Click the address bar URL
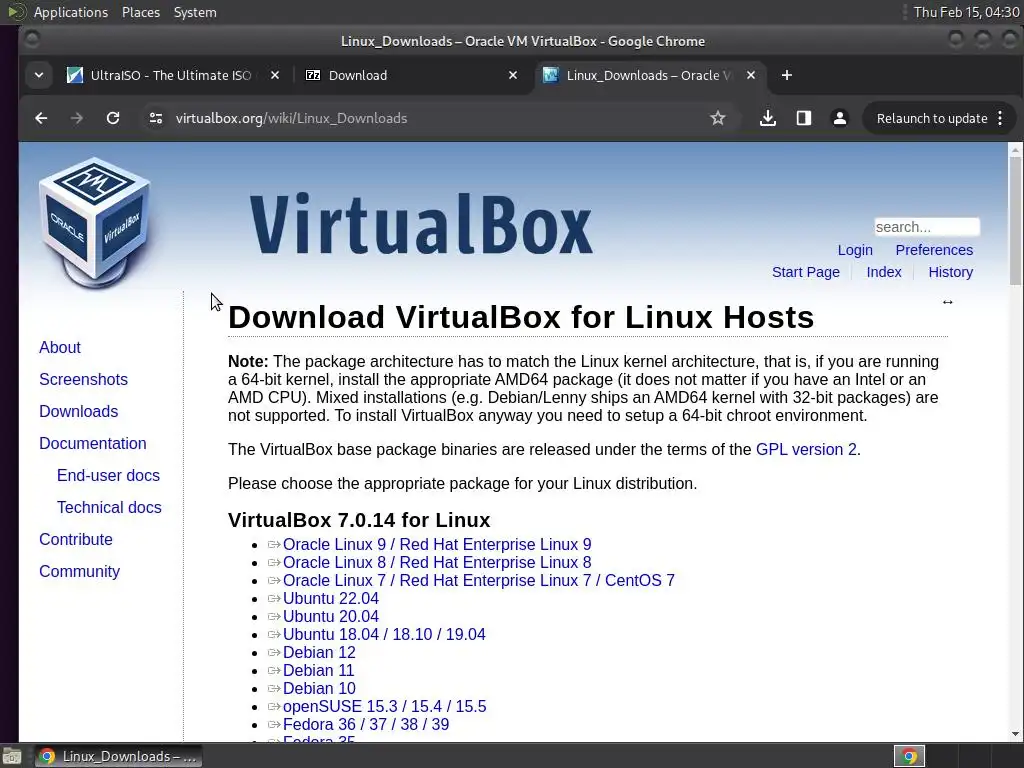This screenshot has height=768, width=1024. click(x=291, y=118)
